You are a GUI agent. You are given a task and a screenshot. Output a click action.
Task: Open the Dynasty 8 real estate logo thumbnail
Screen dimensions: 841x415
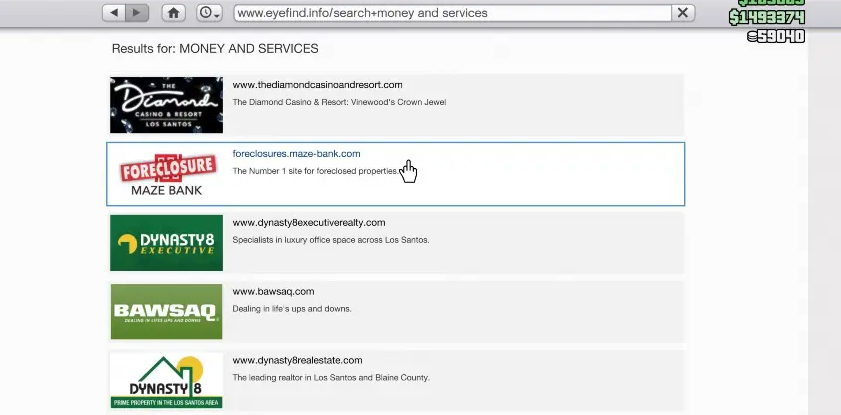point(166,381)
